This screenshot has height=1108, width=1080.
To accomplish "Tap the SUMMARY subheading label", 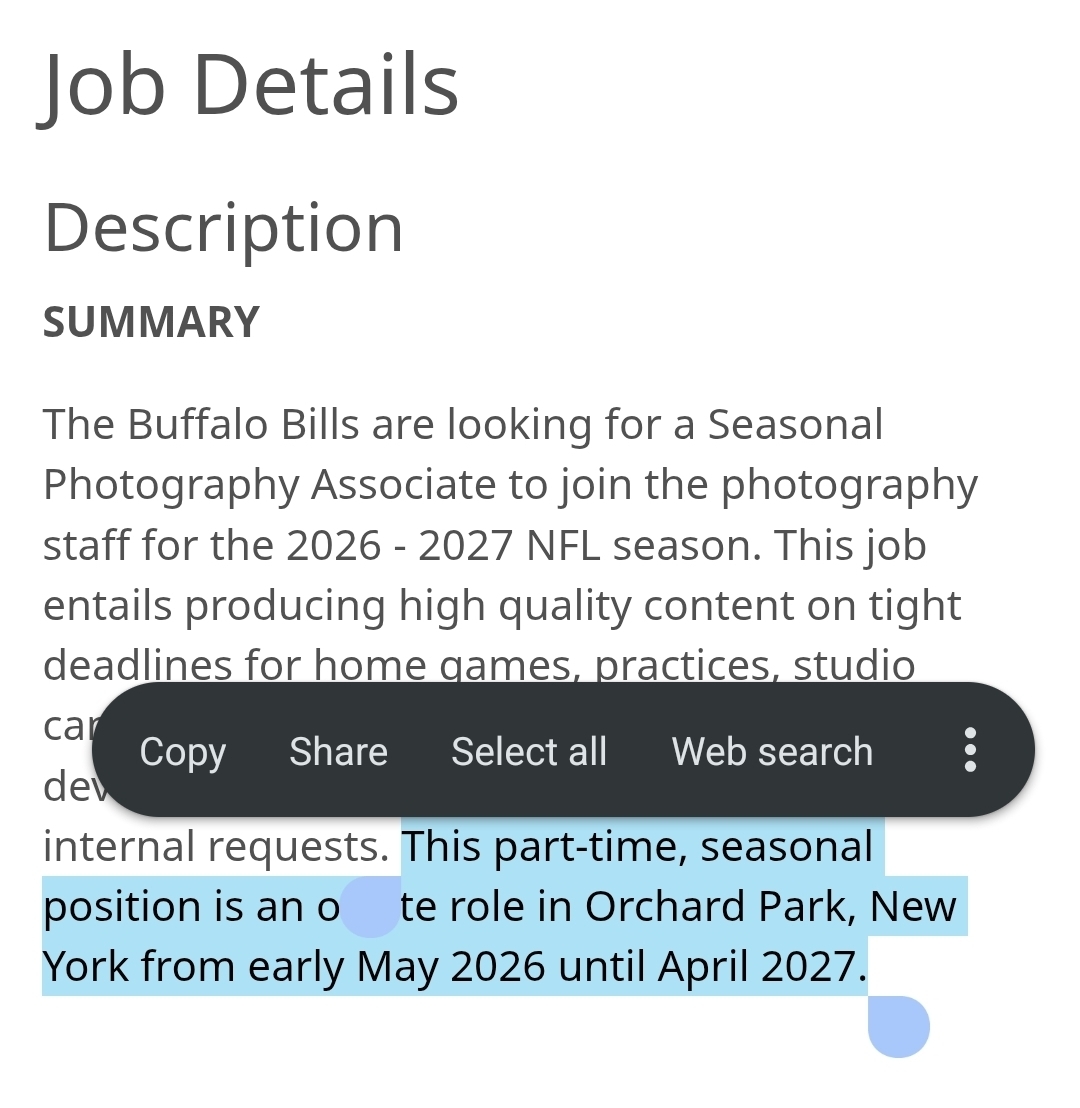I will (151, 322).
